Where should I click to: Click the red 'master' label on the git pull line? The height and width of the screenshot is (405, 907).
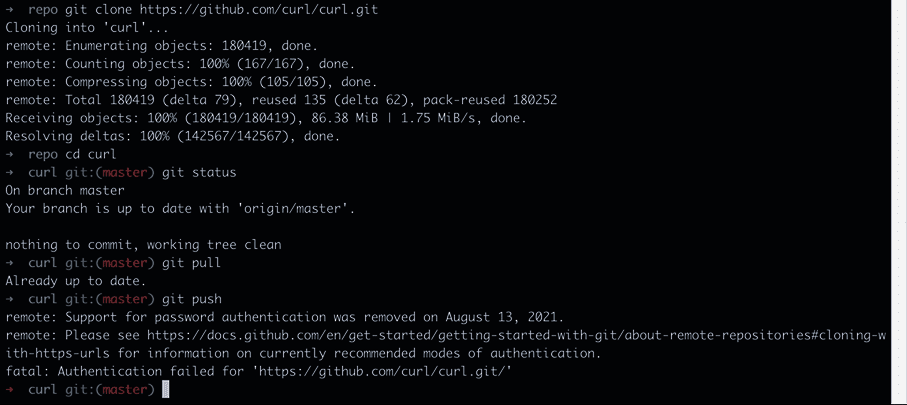coord(124,263)
